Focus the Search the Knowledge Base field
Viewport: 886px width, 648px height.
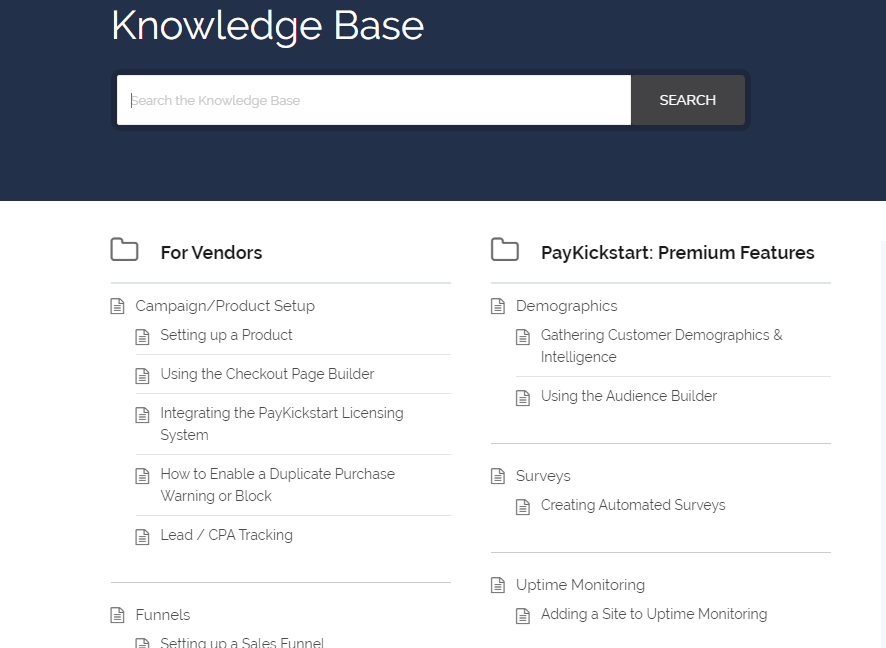(x=373, y=100)
